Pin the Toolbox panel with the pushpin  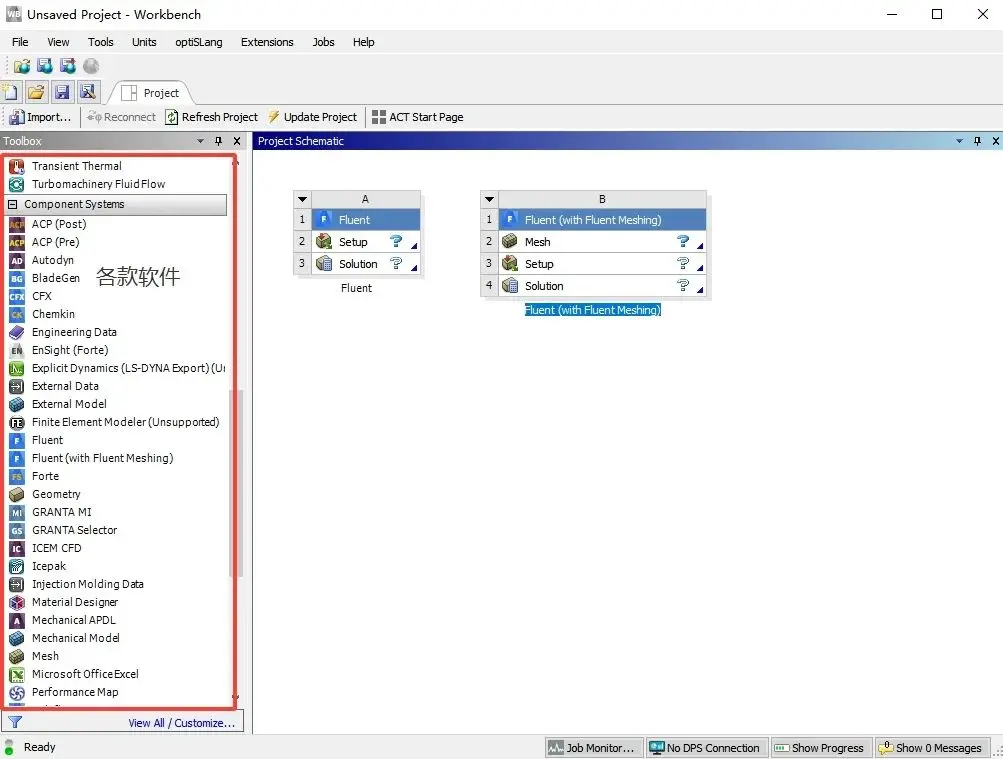point(219,141)
